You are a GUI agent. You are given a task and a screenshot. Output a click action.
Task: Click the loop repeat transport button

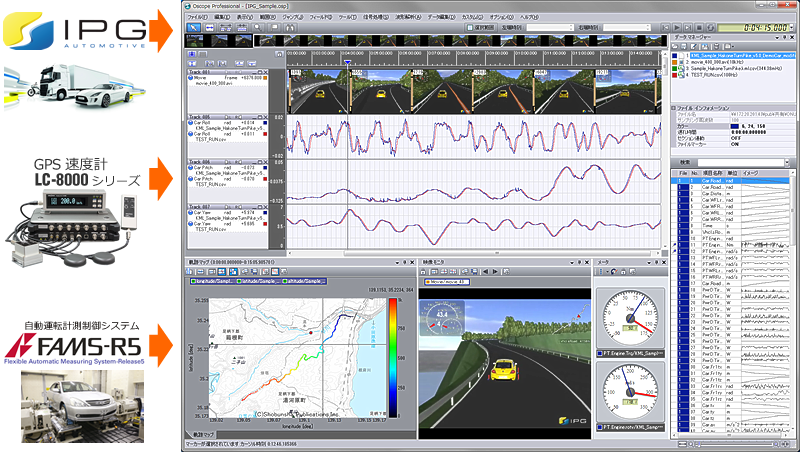coord(711,28)
